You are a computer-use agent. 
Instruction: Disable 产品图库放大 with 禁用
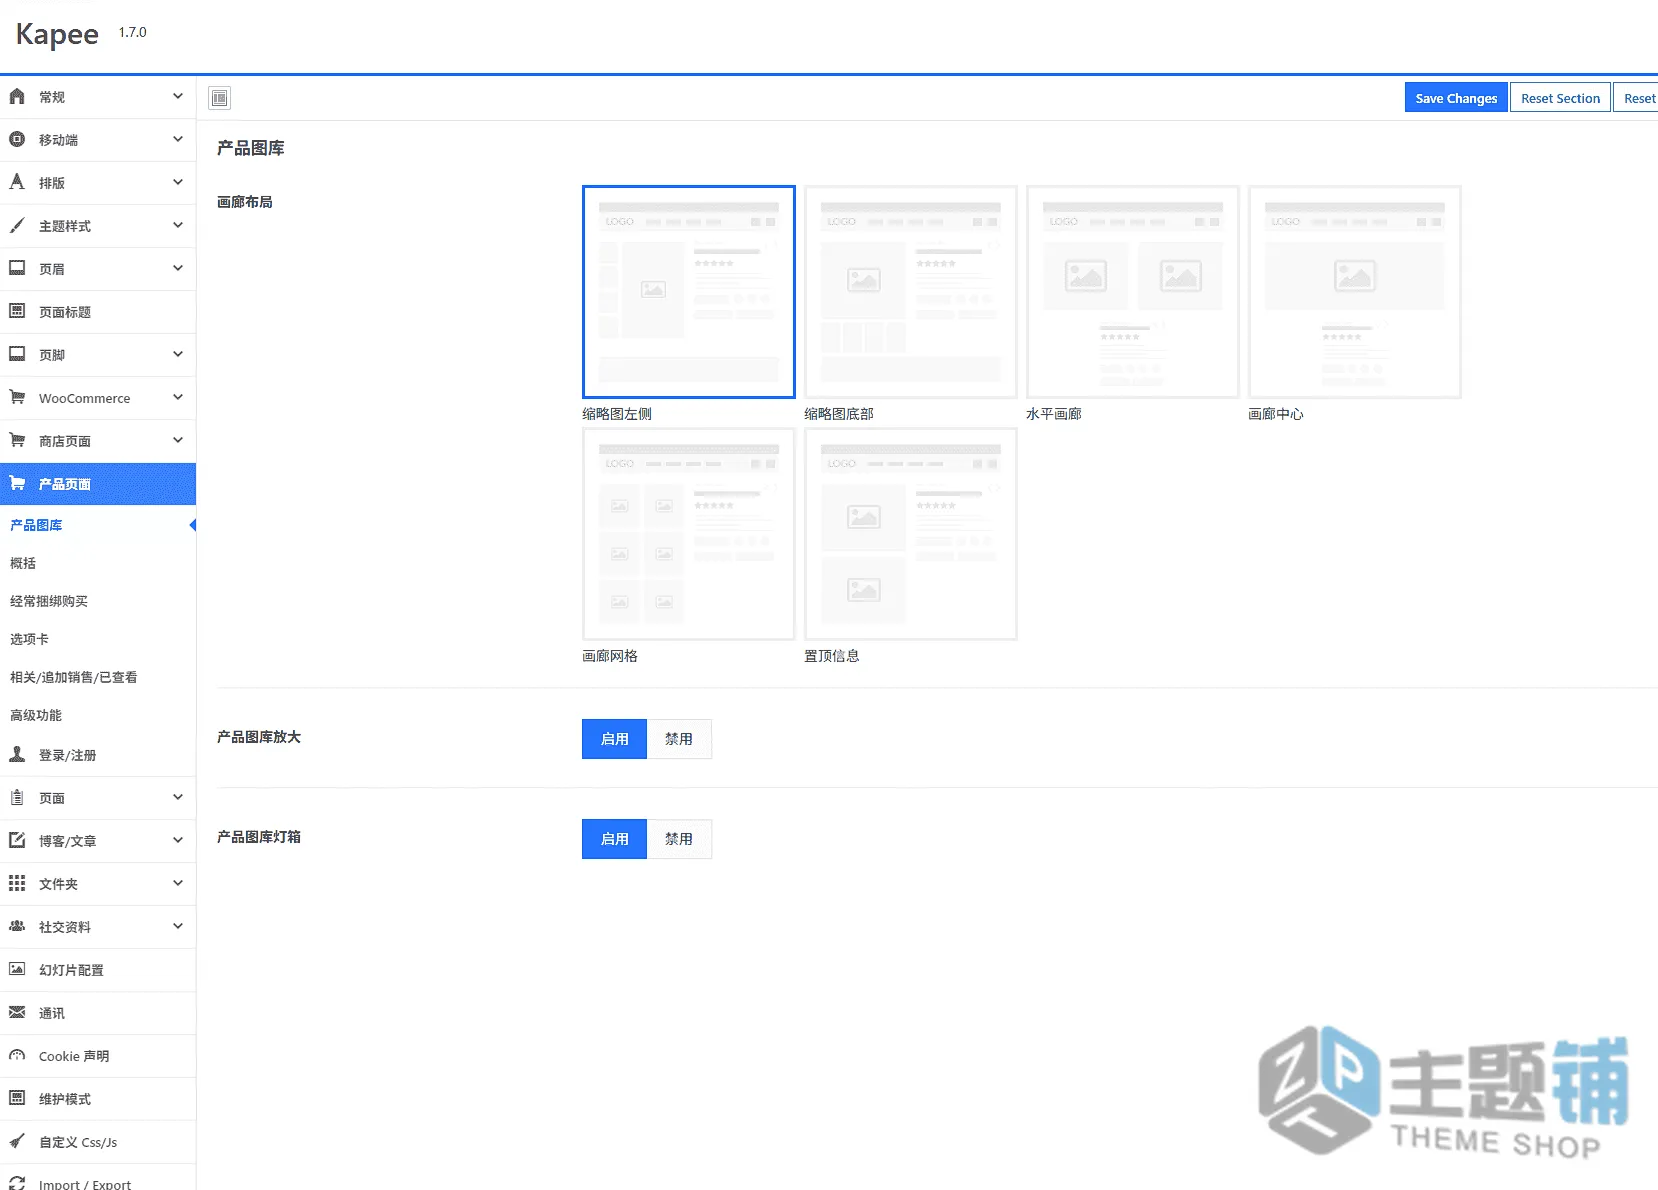pos(679,739)
